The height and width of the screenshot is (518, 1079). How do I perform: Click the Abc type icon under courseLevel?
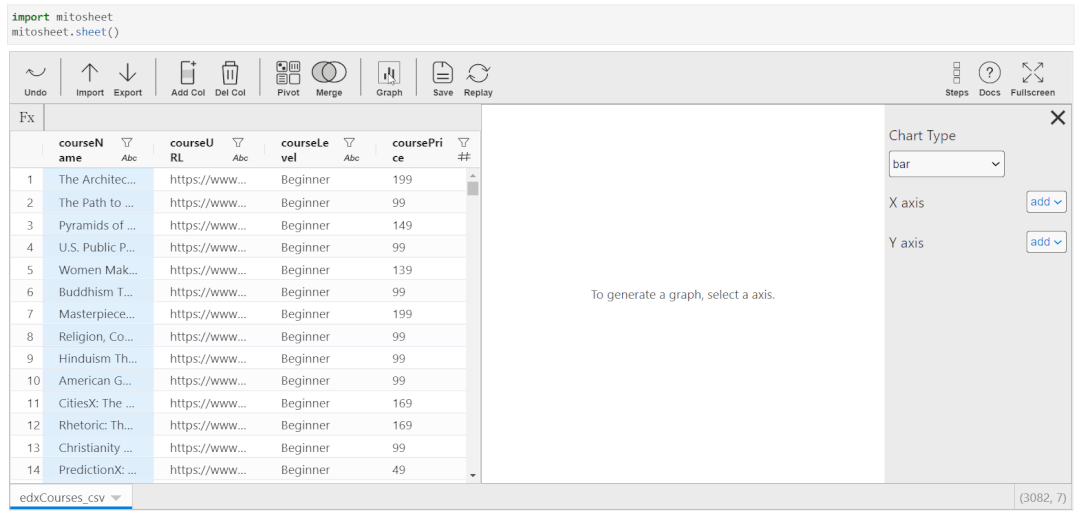(351, 158)
